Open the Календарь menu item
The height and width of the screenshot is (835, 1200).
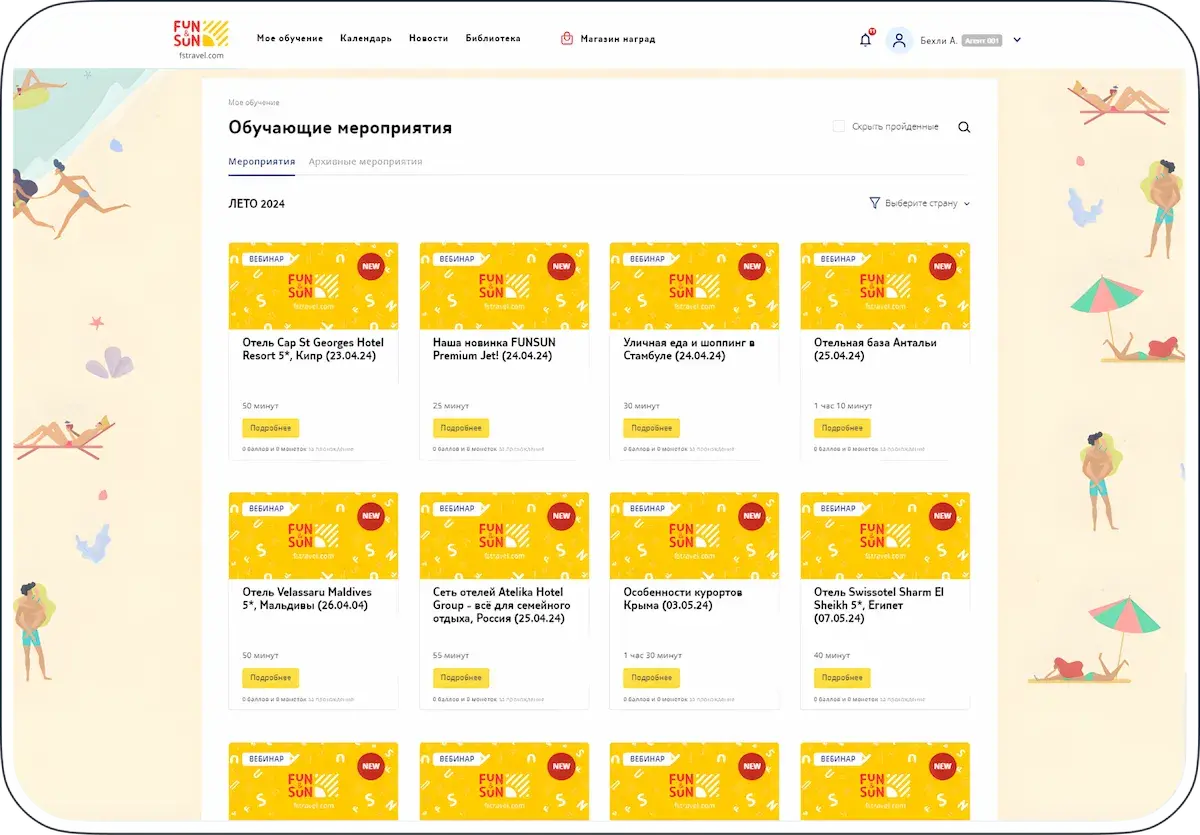click(366, 38)
